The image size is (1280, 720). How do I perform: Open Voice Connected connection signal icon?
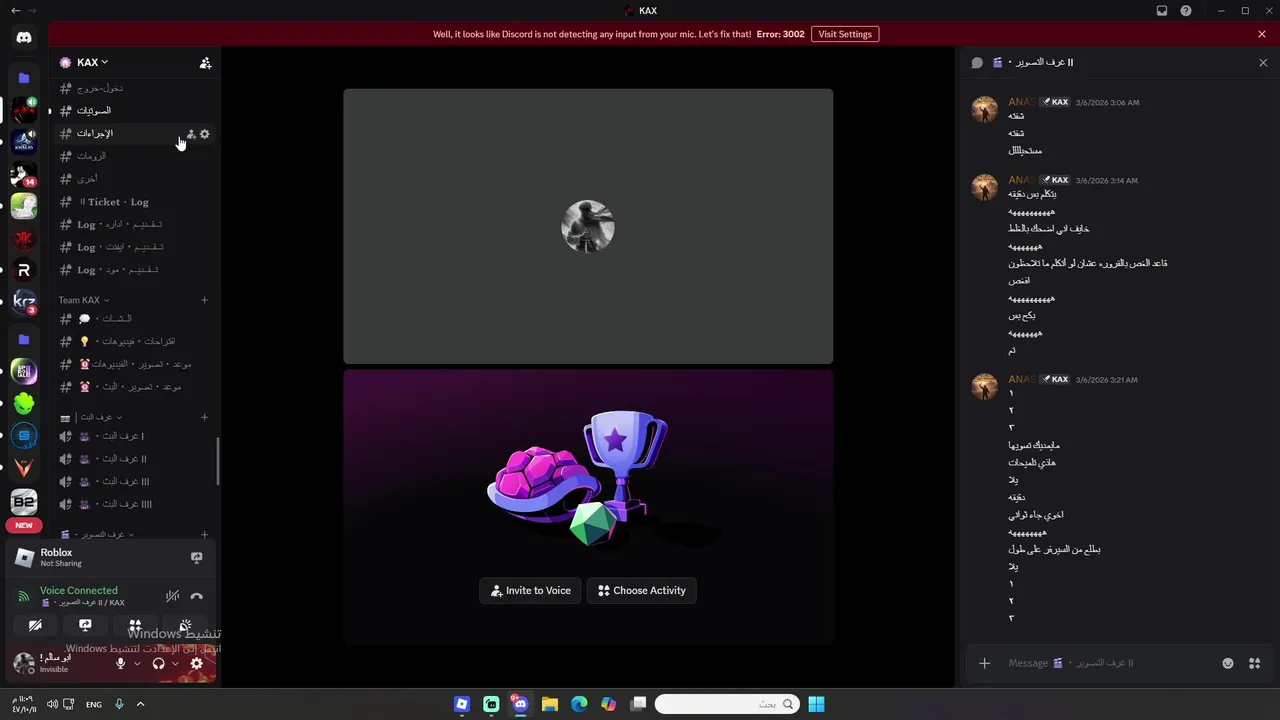[x=24, y=596]
